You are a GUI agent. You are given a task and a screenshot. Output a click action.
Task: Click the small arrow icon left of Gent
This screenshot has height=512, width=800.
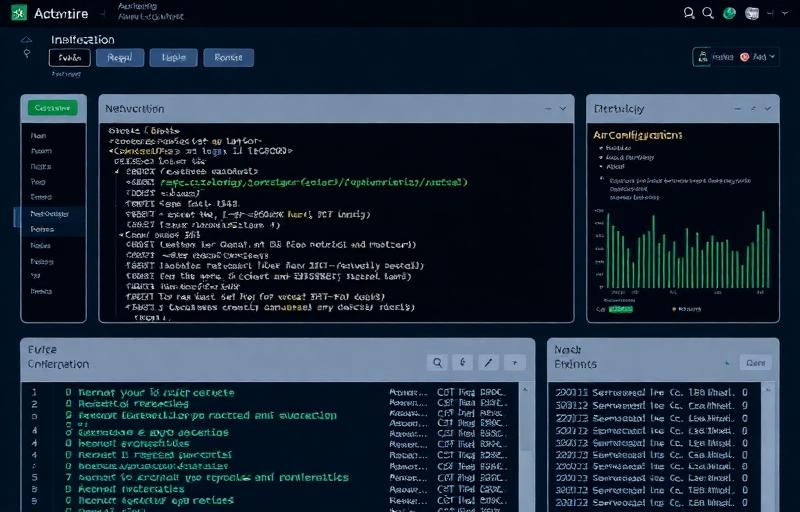pyautogui.click(x=727, y=363)
